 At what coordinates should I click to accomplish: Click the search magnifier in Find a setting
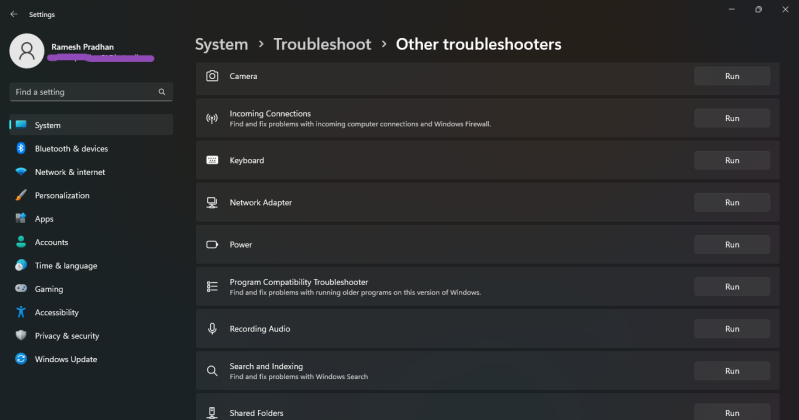pyautogui.click(x=162, y=92)
